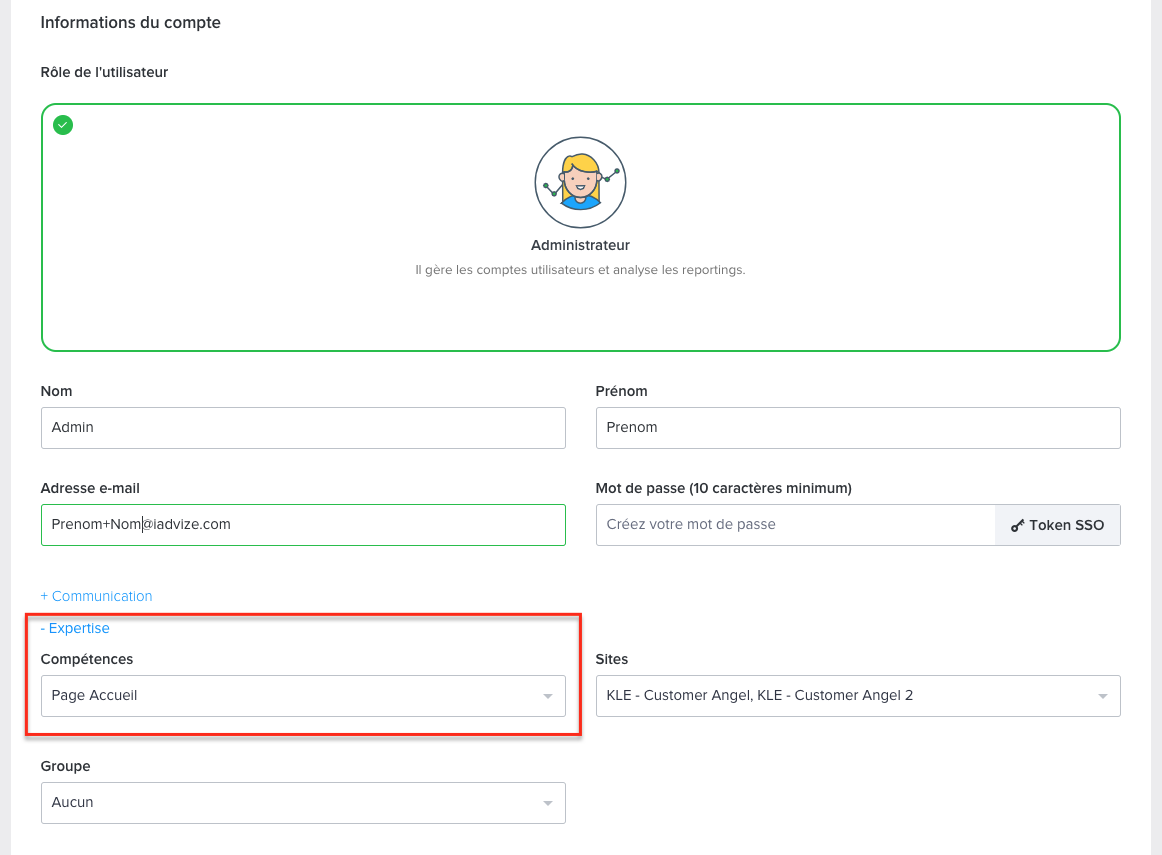Click the caret arrow in the Groupe field

(x=547, y=803)
